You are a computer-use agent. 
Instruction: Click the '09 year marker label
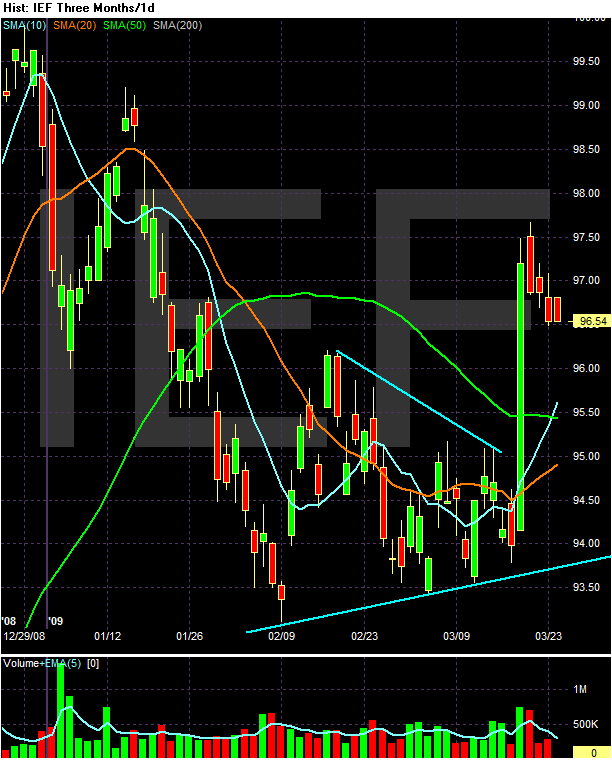click(x=56, y=621)
